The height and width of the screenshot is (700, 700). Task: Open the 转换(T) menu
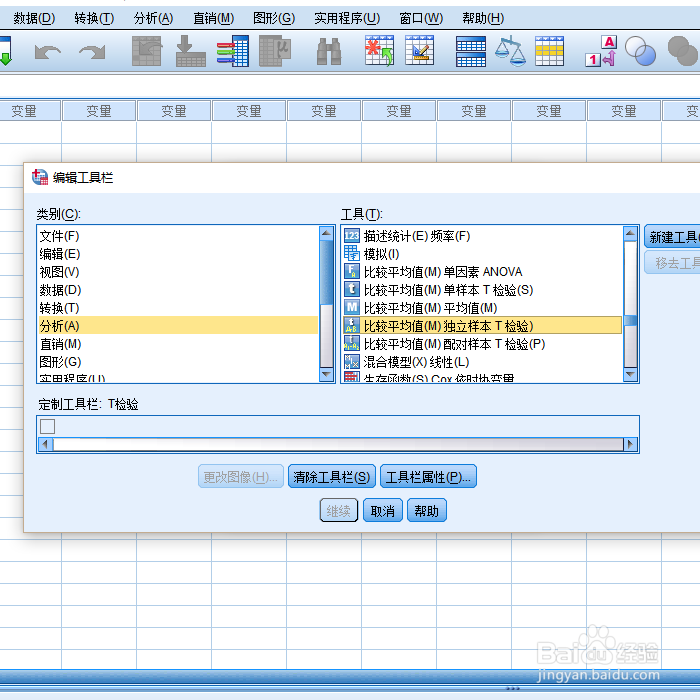click(x=94, y=18)
